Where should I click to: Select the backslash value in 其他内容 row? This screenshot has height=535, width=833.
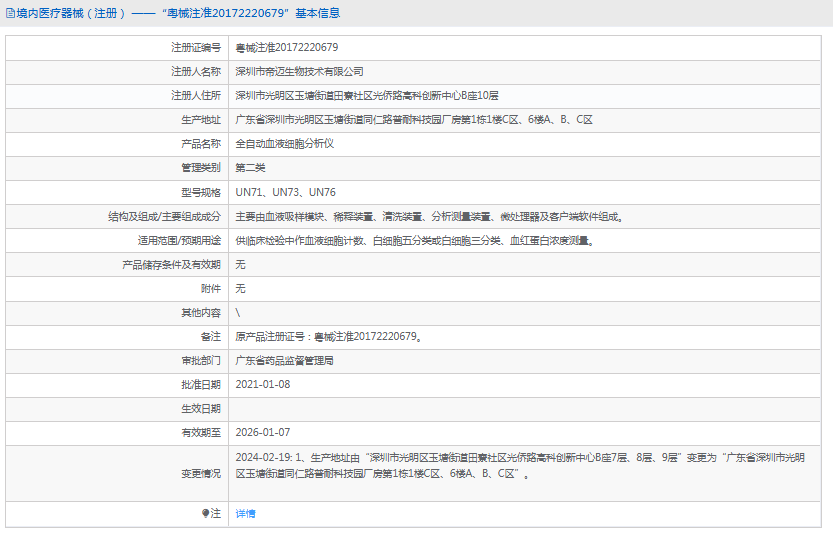[x=238, y=313]
